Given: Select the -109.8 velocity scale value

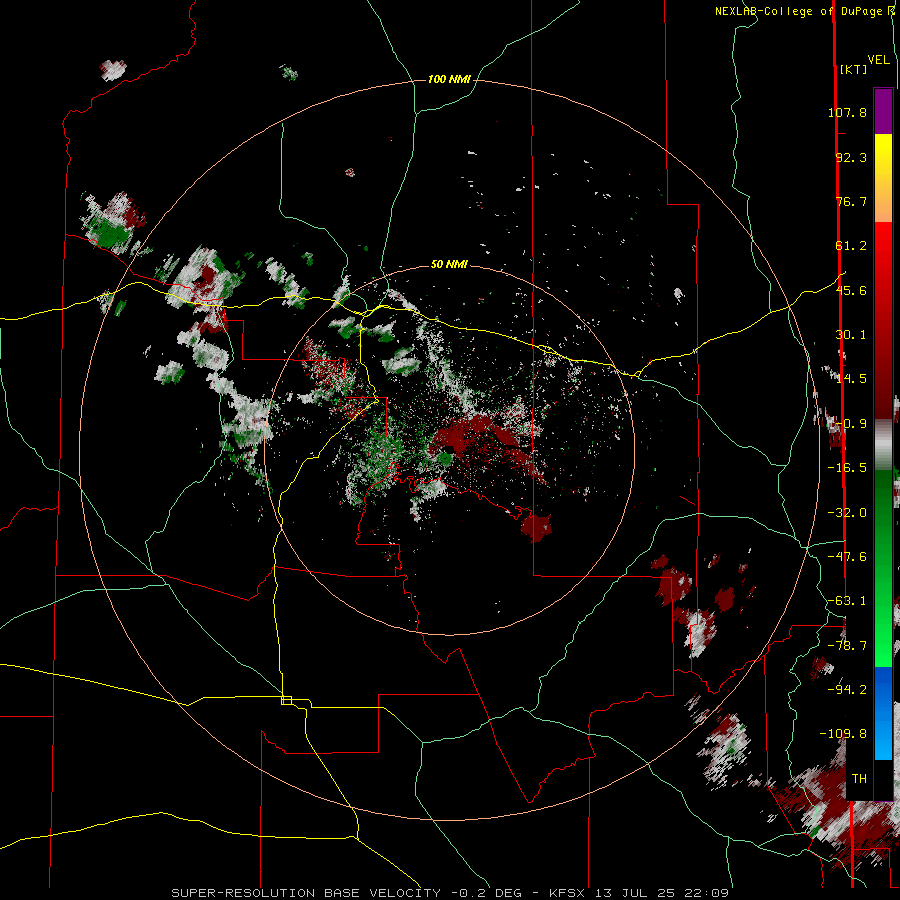Looking at the screenshot, I should pyautogui.click(x=843, y=734).
